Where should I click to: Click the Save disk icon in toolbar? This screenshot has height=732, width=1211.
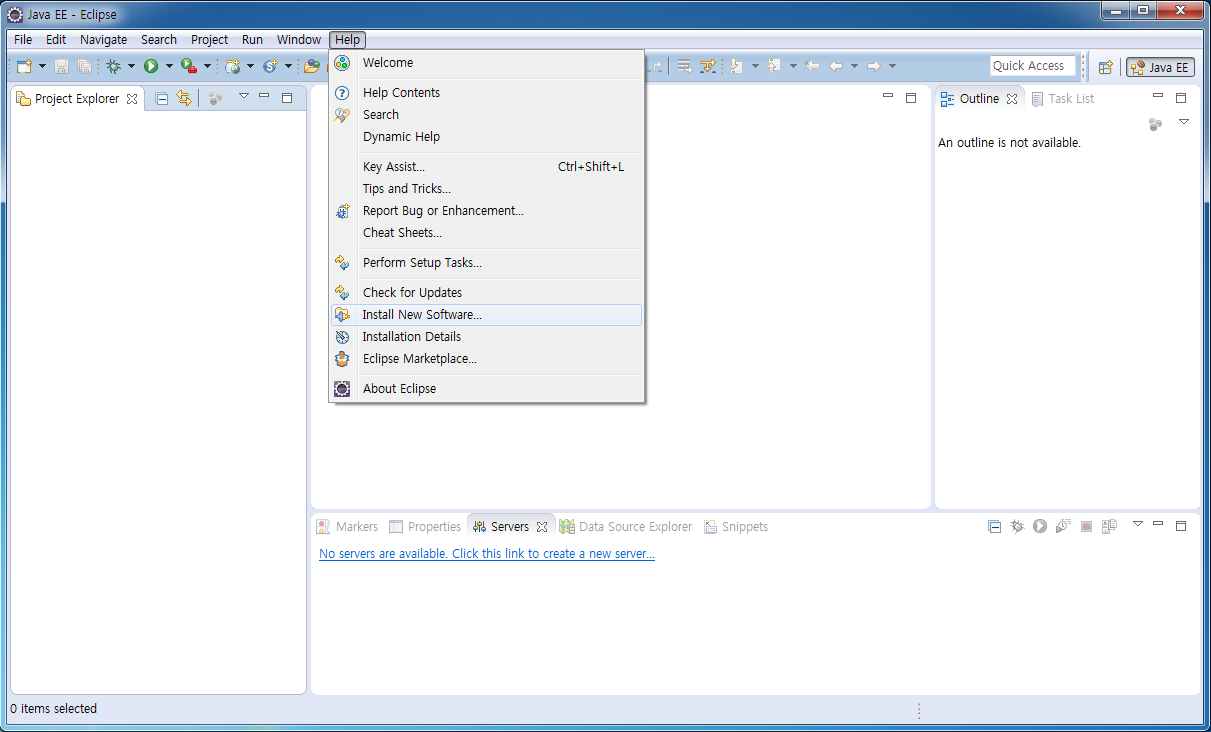(x=61, y=66)
